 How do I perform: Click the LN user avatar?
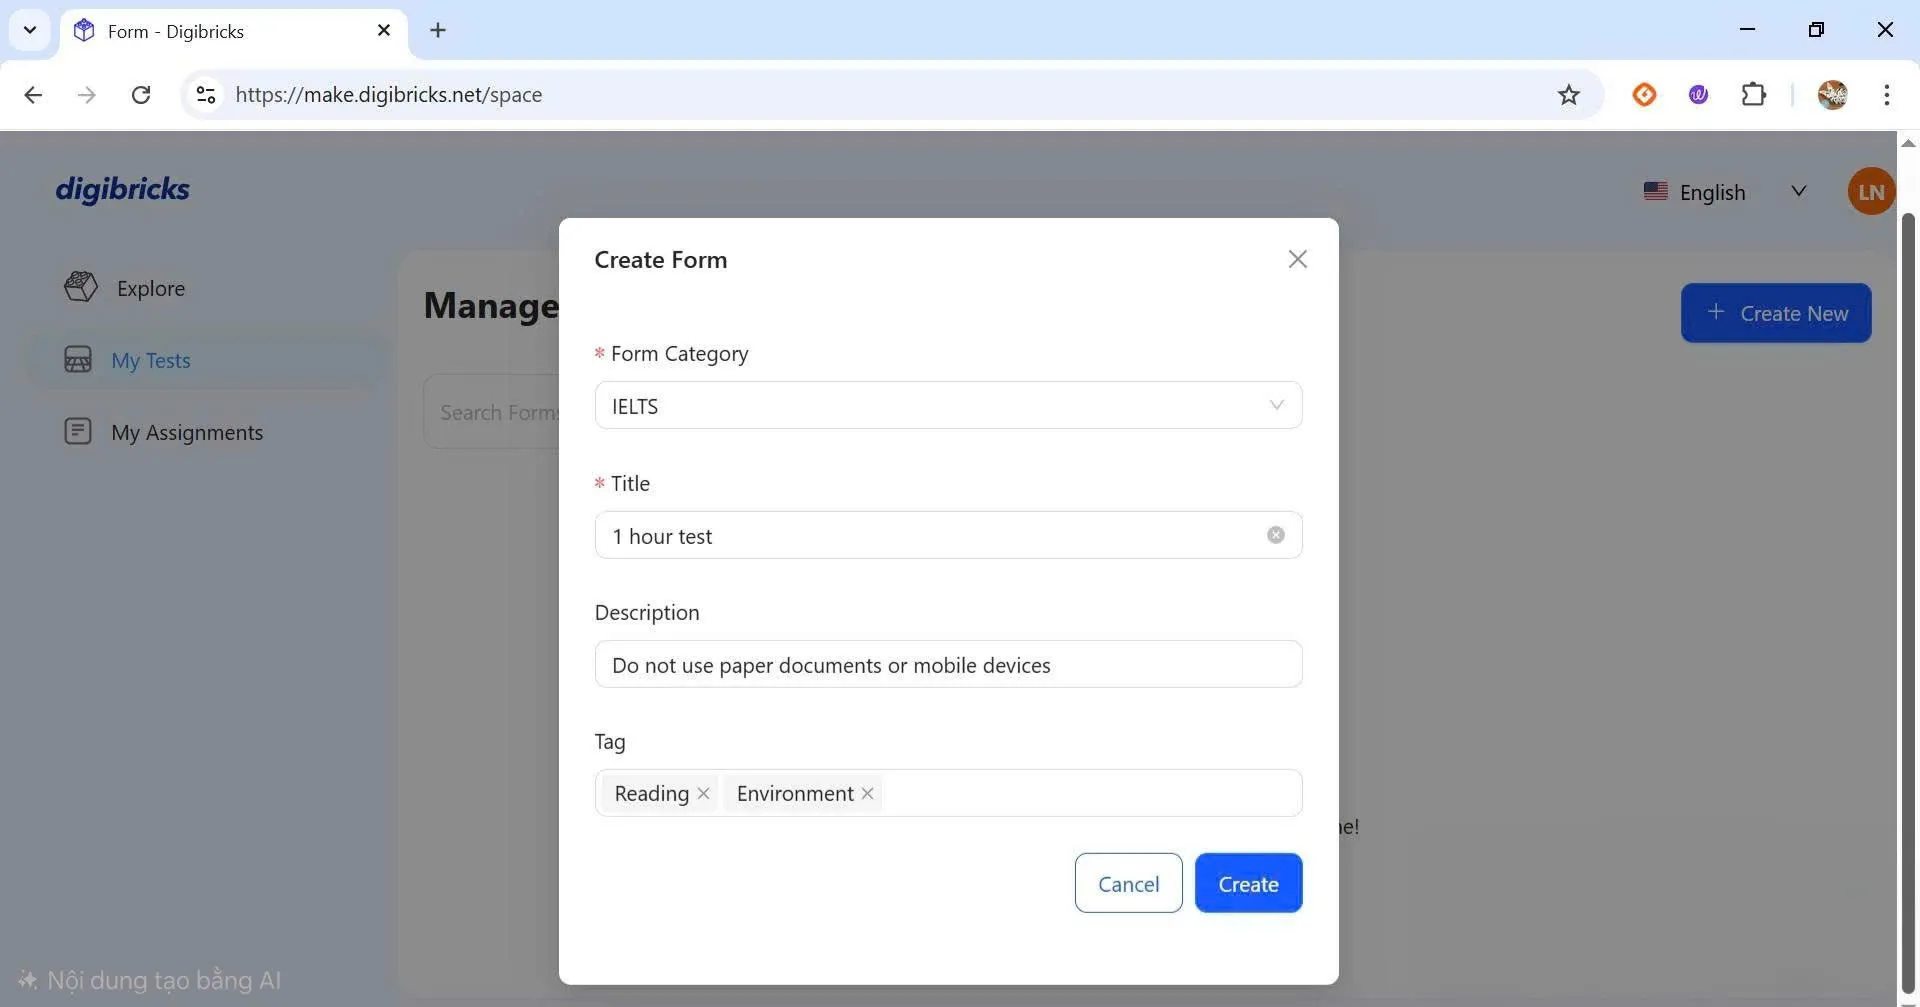[1870, 191]
